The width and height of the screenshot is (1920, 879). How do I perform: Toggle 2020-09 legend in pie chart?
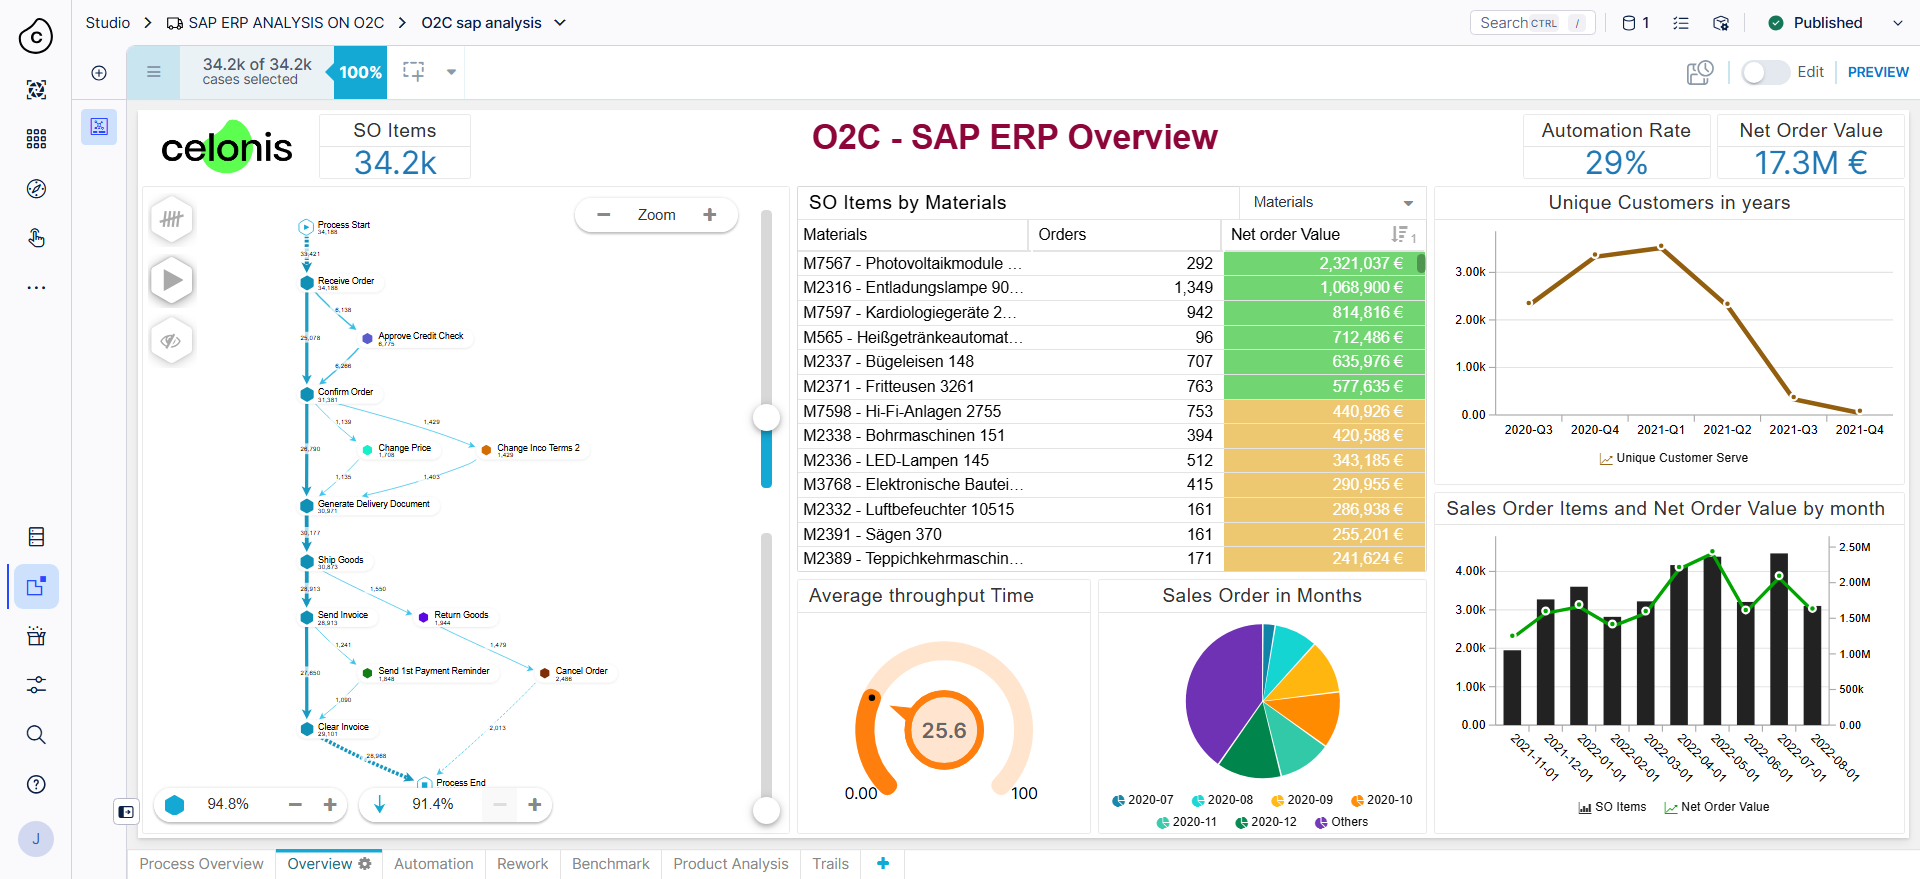[x=1302, y=800]
